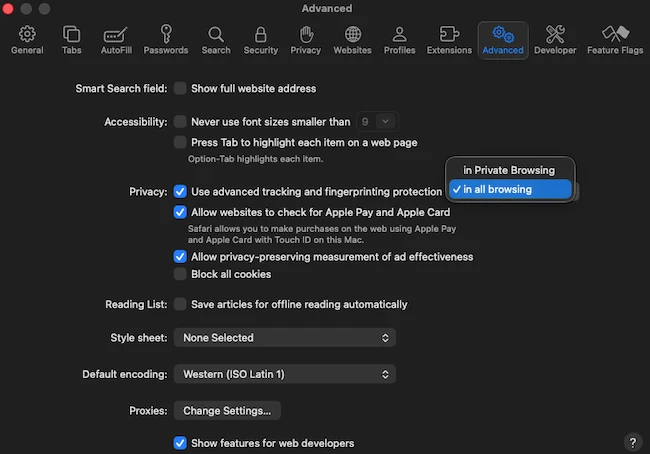Image resolution: width=650 pixels, height=454 pixels.
Task: Click the Change Settings button for Proxies
Action: pos(226,410)
